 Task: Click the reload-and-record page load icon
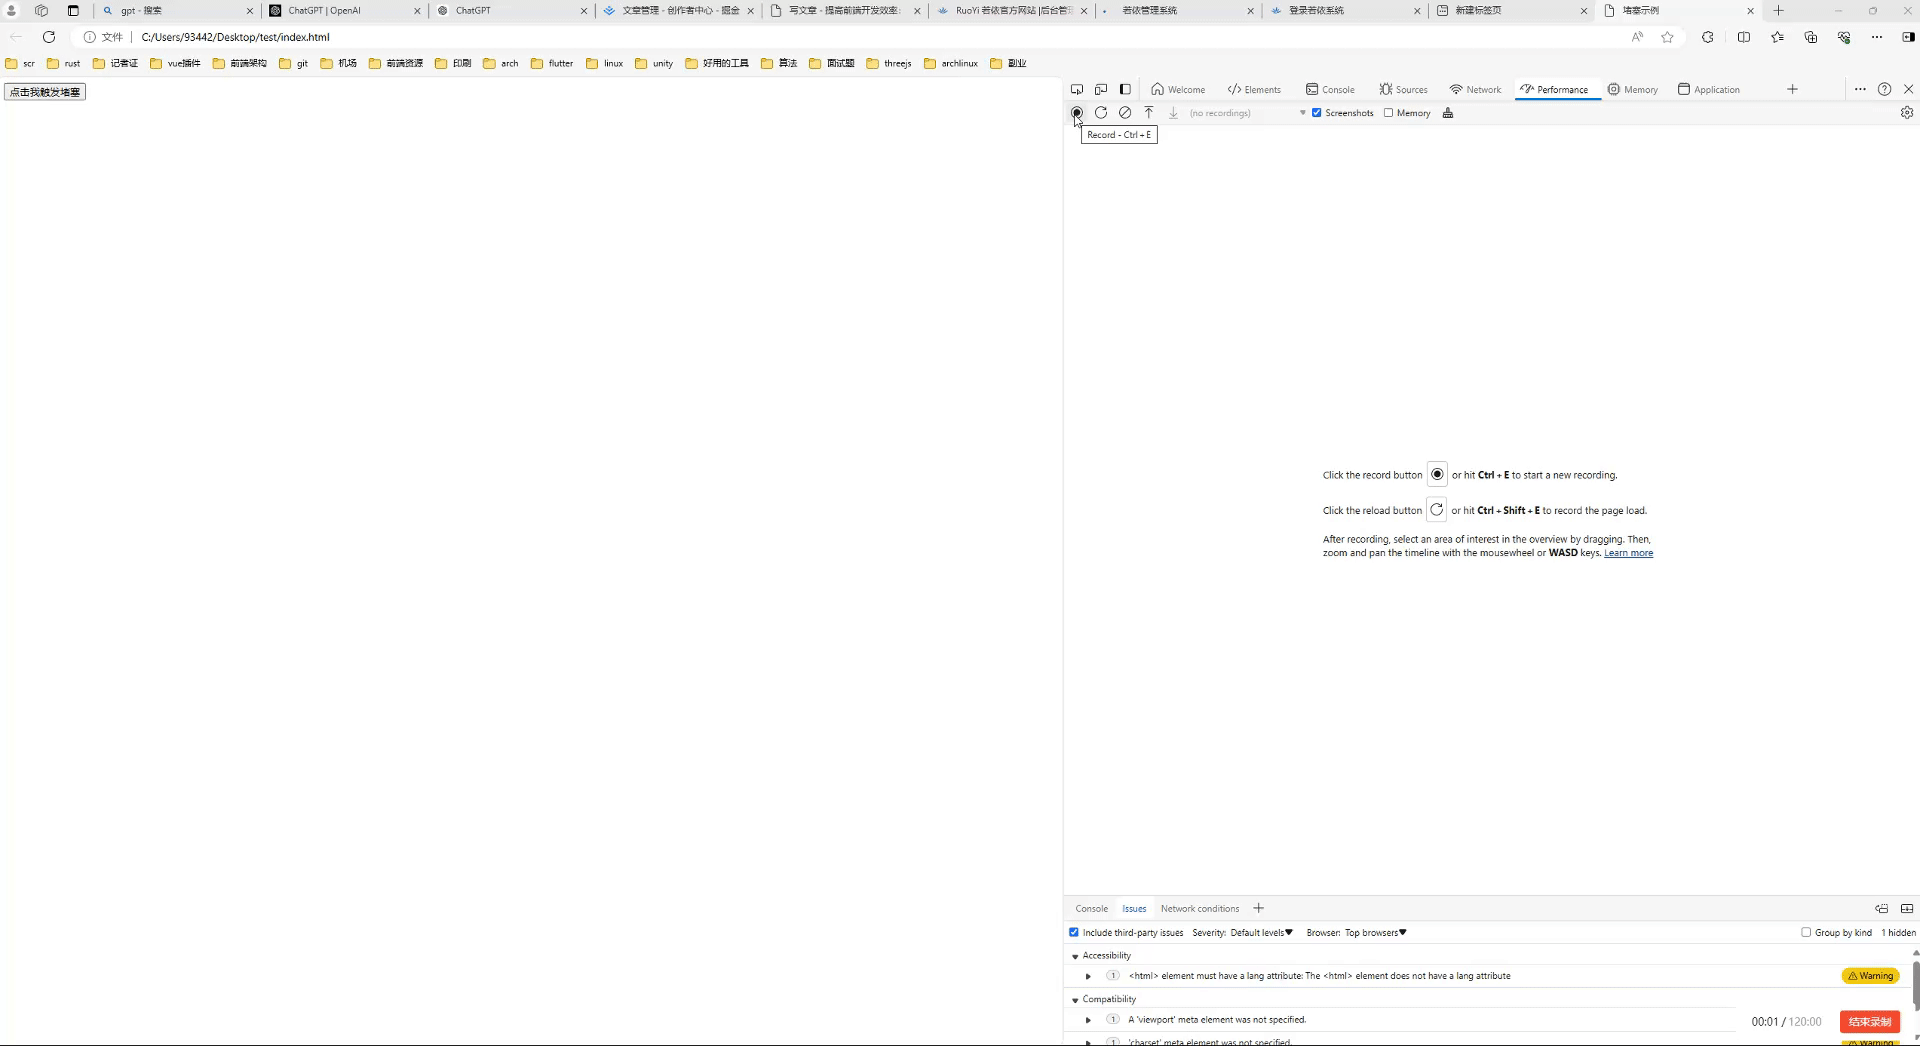coord(1101,113)
